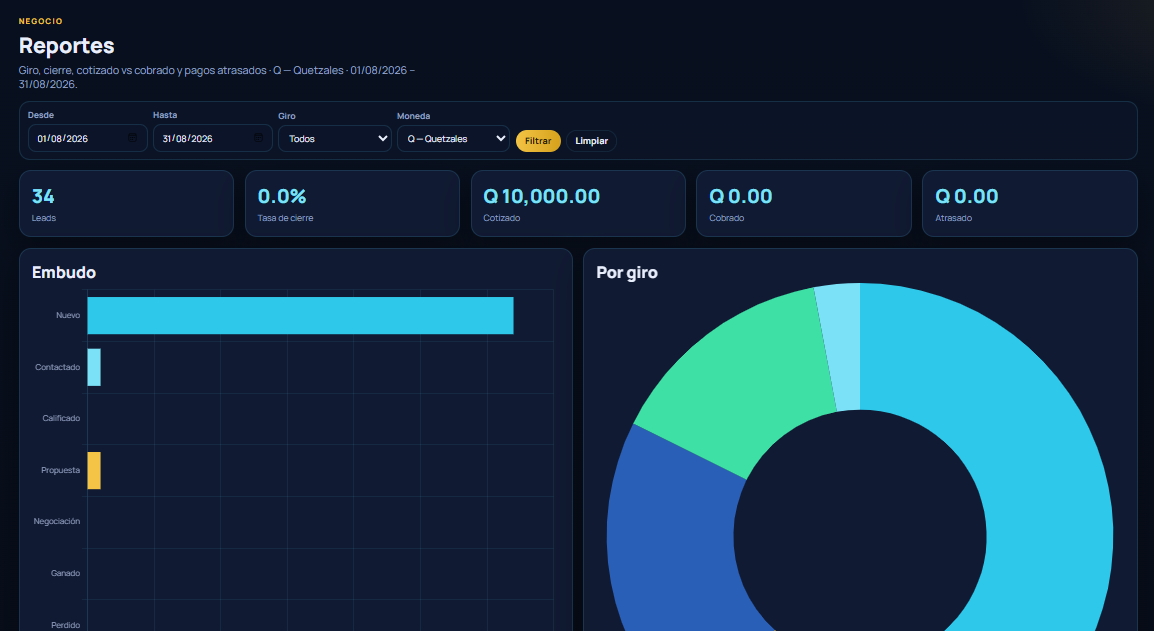Click the yellow Filtrar button

coord(538,141)
